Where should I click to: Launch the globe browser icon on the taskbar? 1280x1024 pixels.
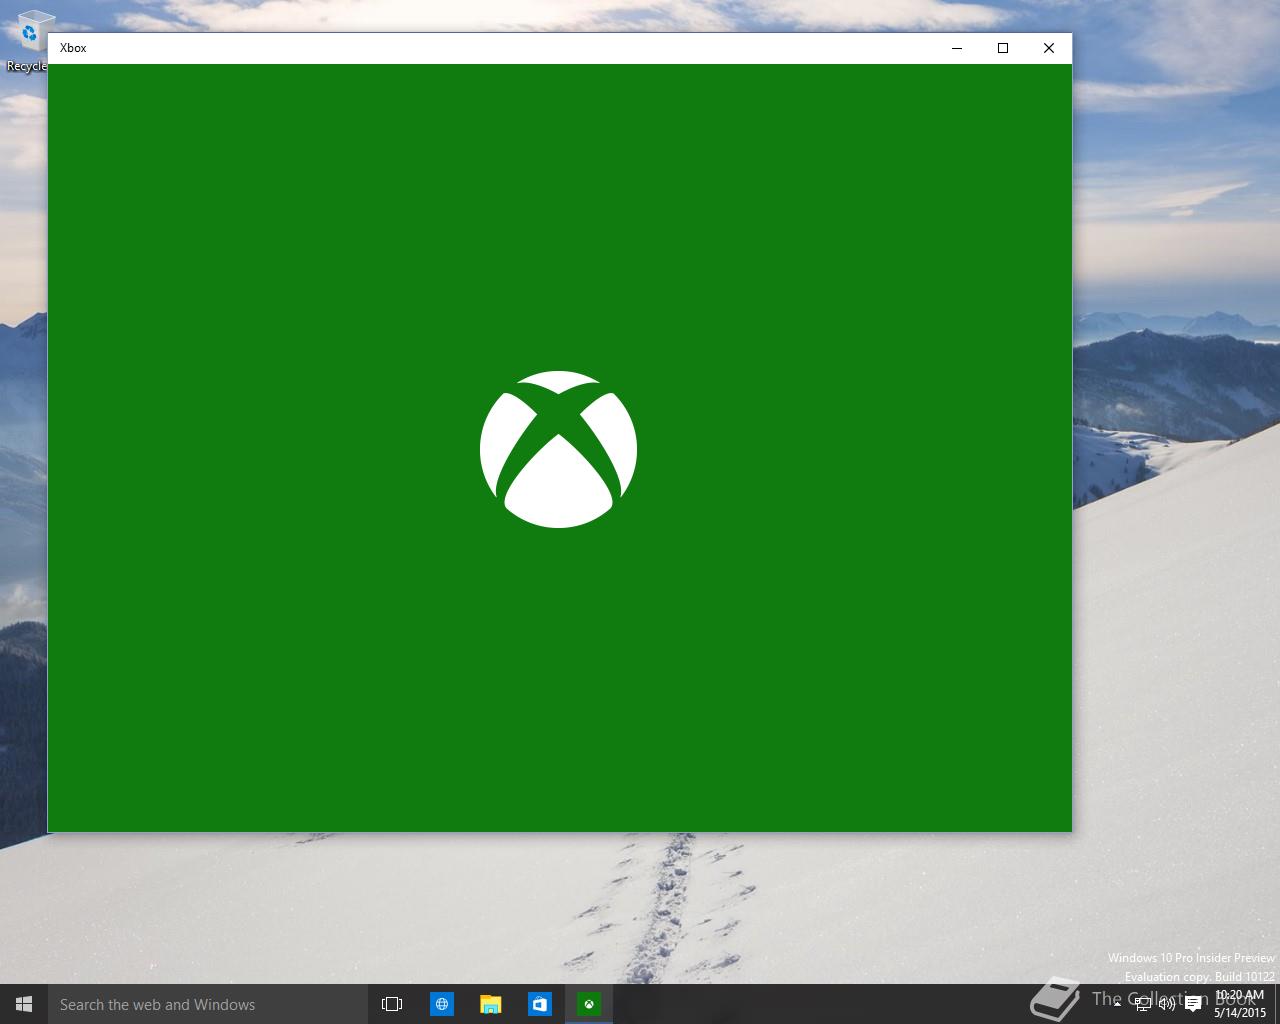[x=442, y=1004]
